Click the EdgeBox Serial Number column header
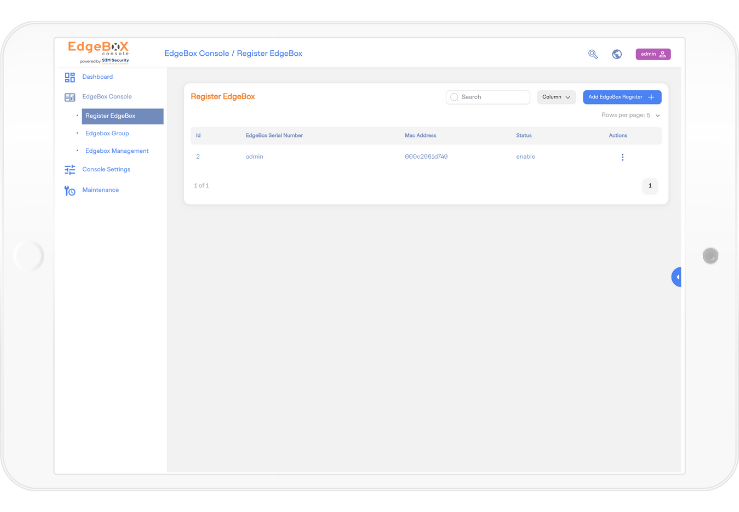Viewport: 739px width, 512px height. pos(274,135)
